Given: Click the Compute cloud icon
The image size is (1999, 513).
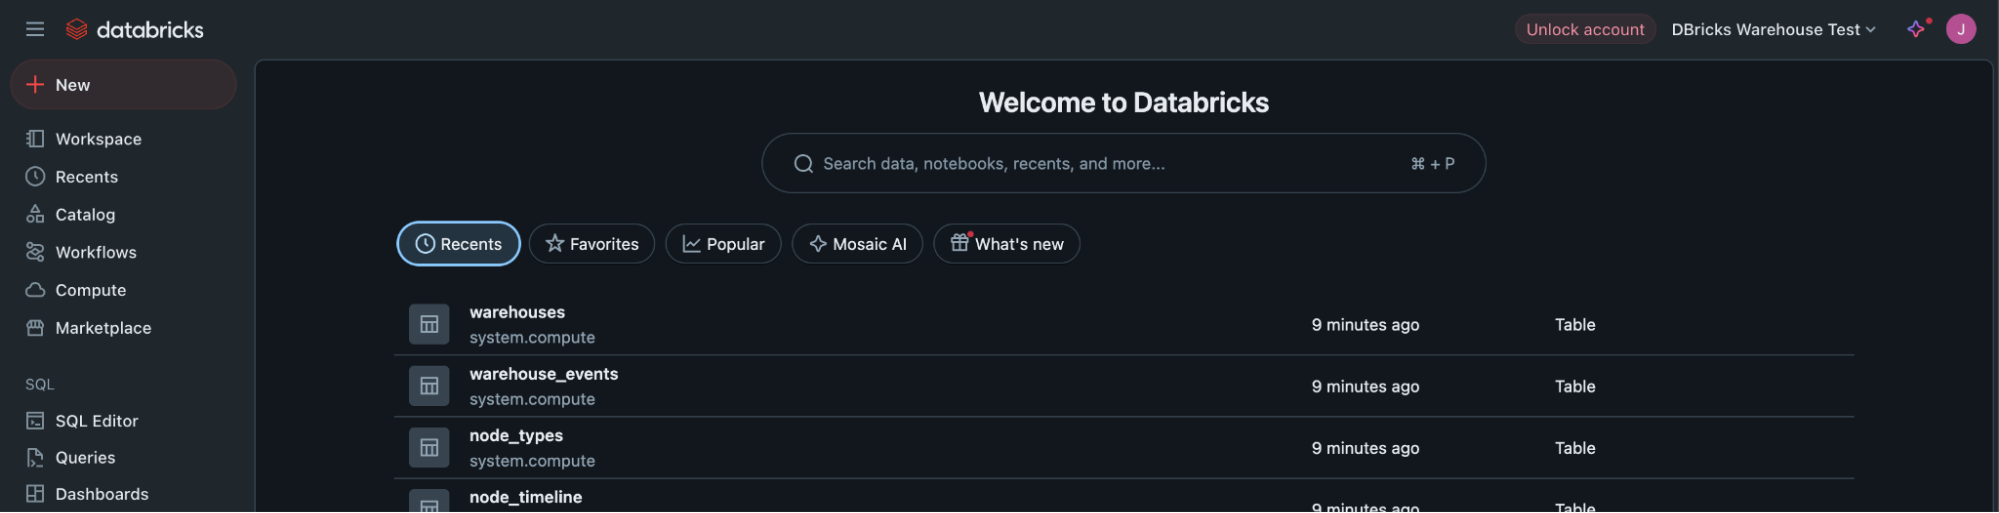Looking at the screenshot, I should click(35, 290).
